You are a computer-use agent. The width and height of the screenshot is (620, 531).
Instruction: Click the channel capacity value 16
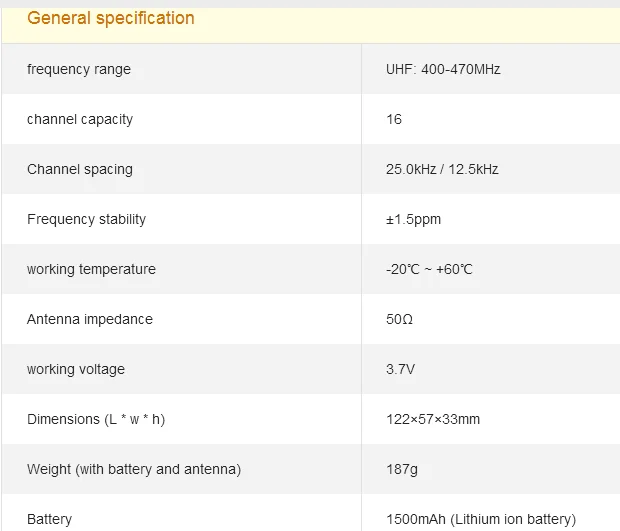[x=394, y=119]
